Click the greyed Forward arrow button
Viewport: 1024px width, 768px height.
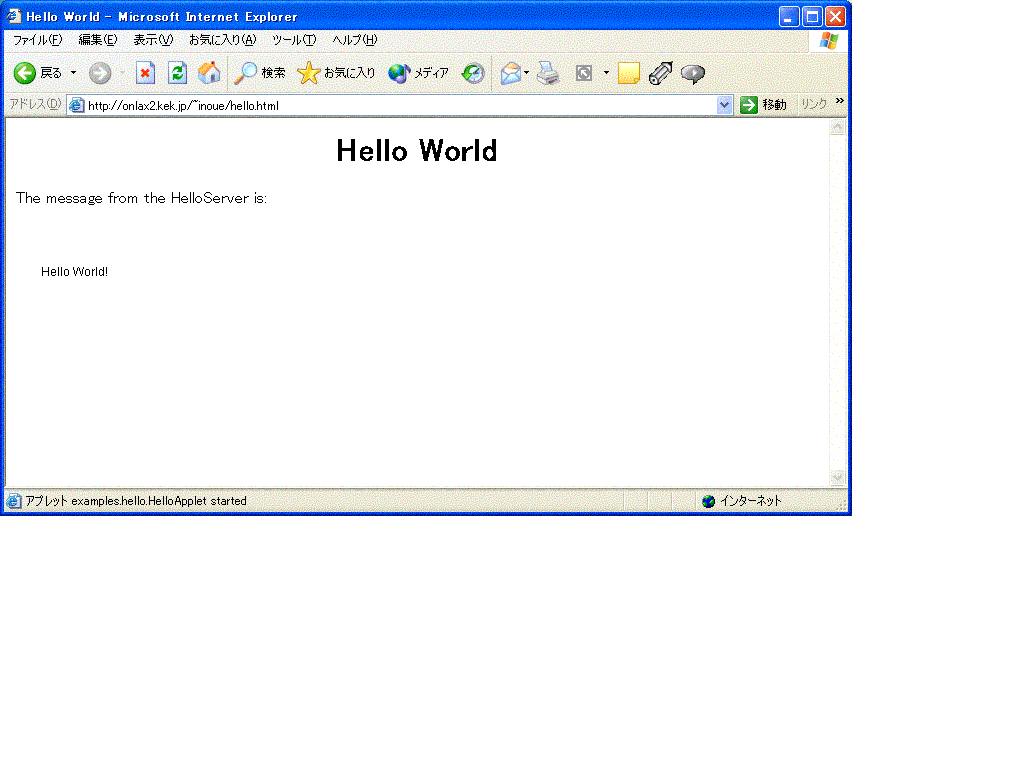pyautogui.click(x=100, y=73)
